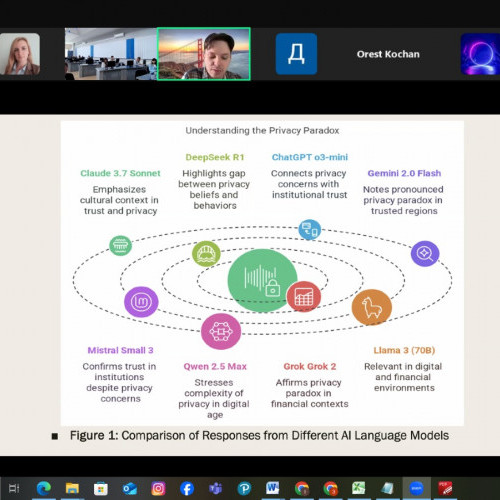Switch to the Word document in the taskbar
The height and width of the screenshot is (500, 500).
tap(273, 489)
